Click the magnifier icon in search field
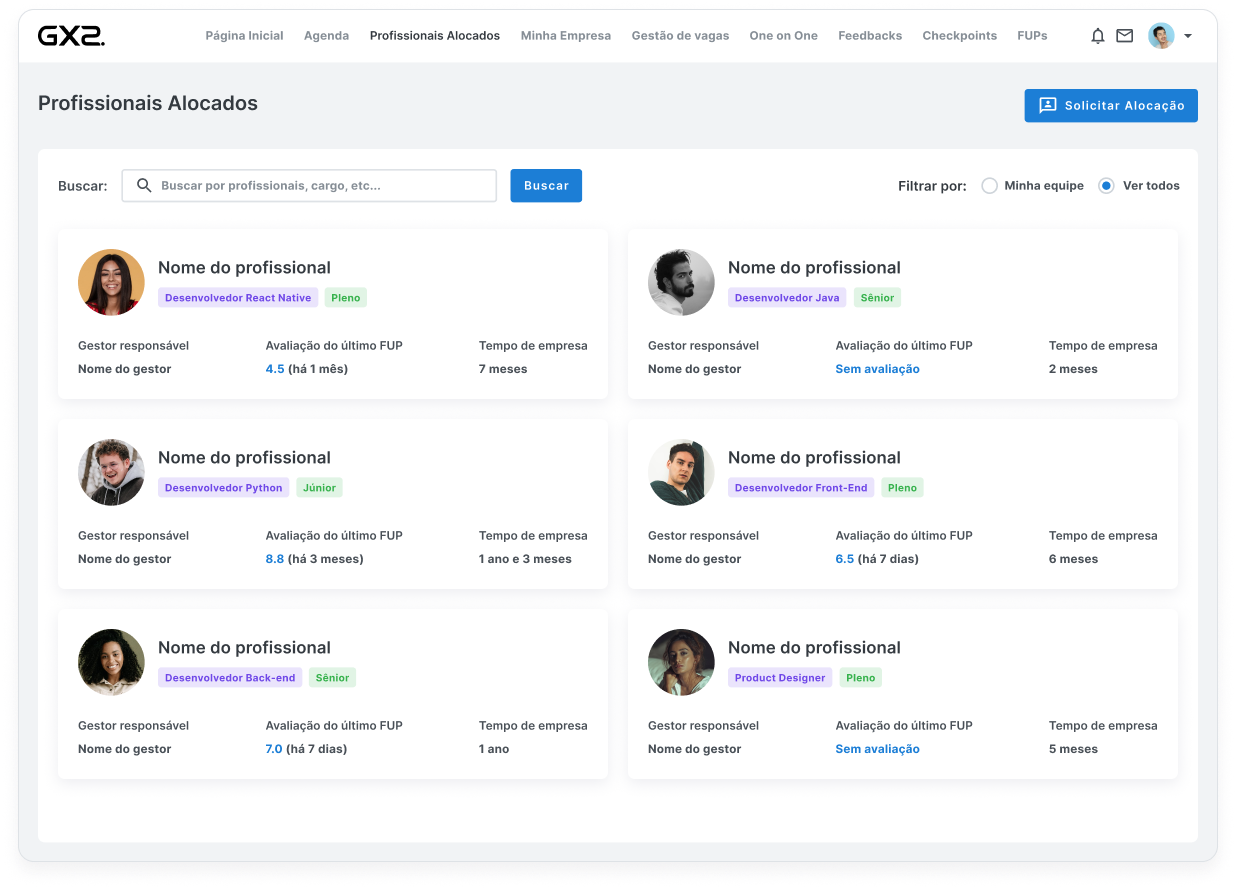This screenshot has height=888, width=1236. pyautogui.click(x=144, y=186)
